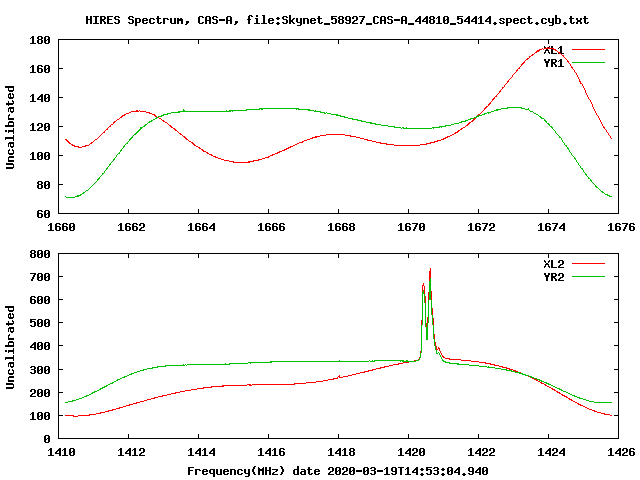Click the XL1 legend label
The height and width of the screenshot is (480, 640).
(x=554, y=50)
